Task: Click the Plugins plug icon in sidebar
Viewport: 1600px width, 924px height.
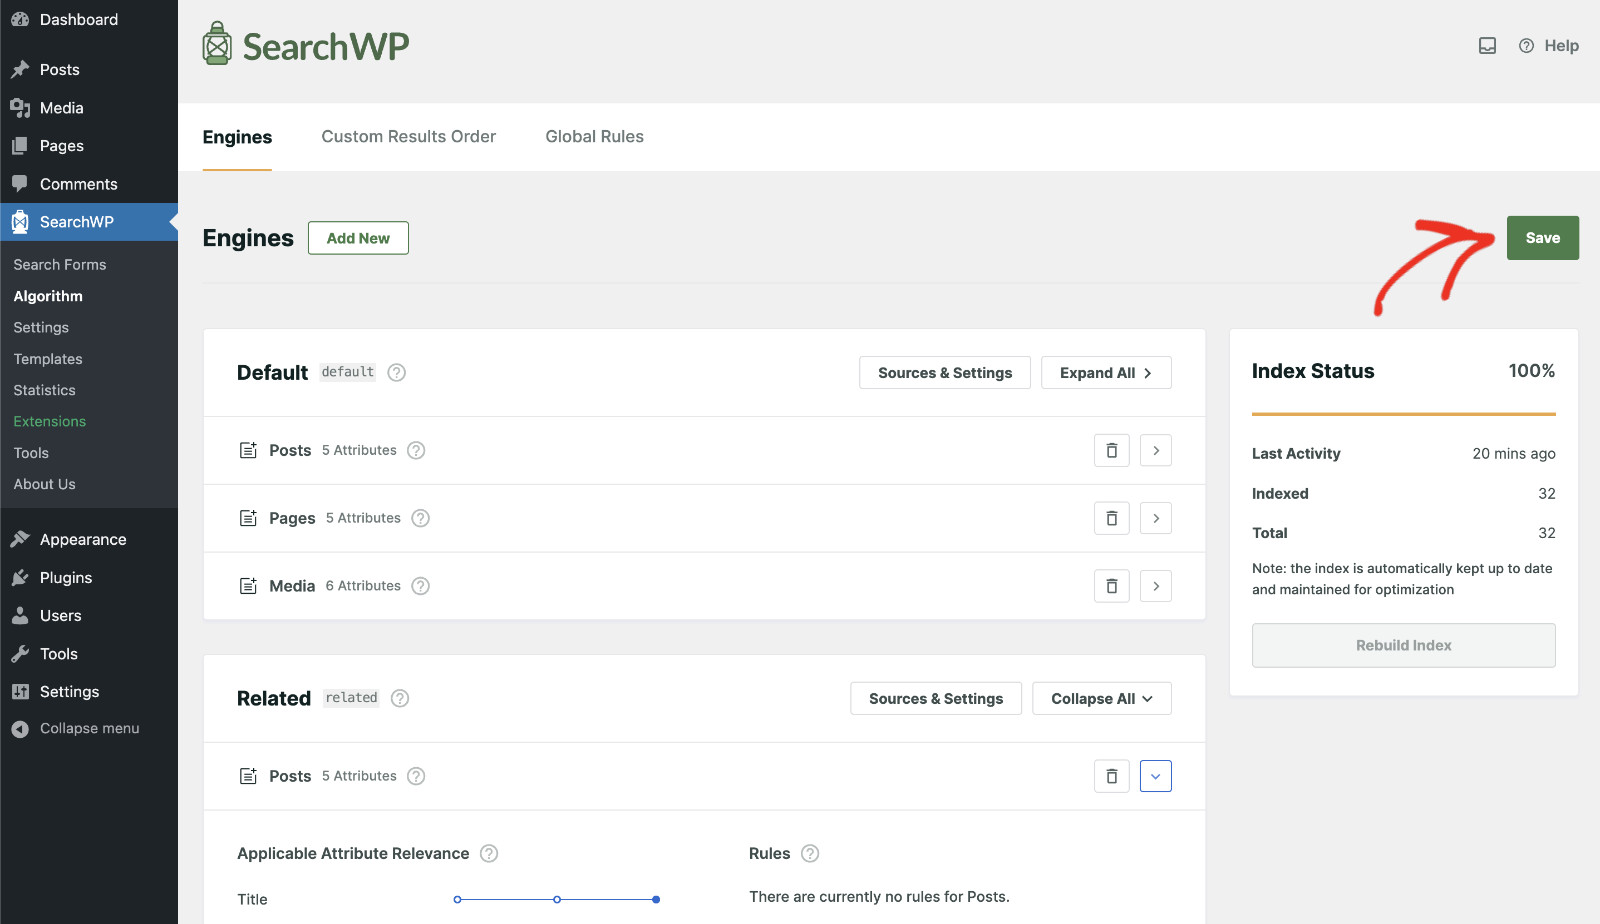Action: click(20, 578)
